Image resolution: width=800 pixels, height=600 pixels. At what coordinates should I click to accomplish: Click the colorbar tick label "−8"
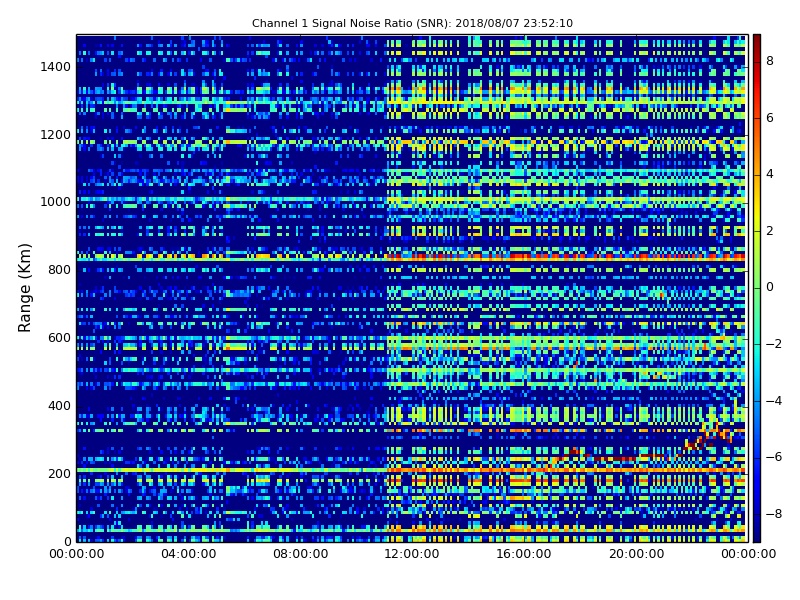[x=774, y=514]
